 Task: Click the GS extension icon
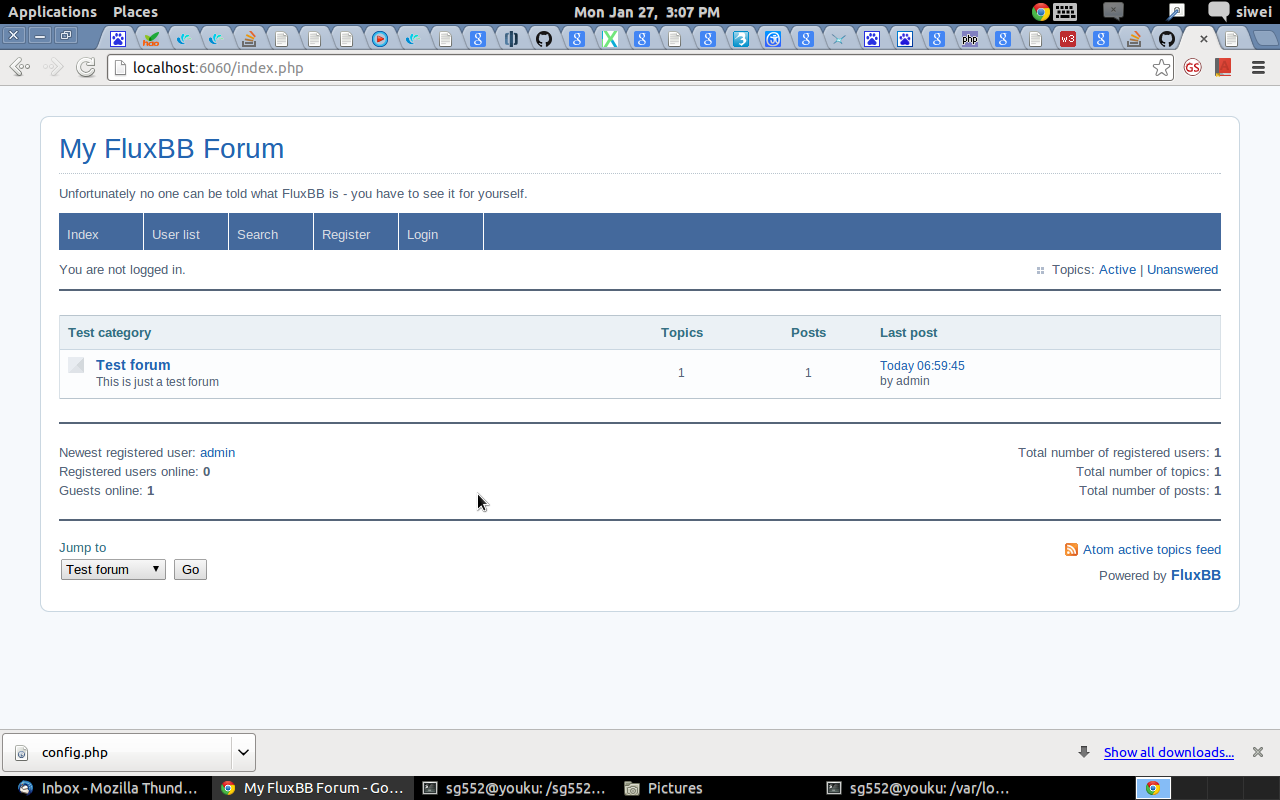(1192, 67)
